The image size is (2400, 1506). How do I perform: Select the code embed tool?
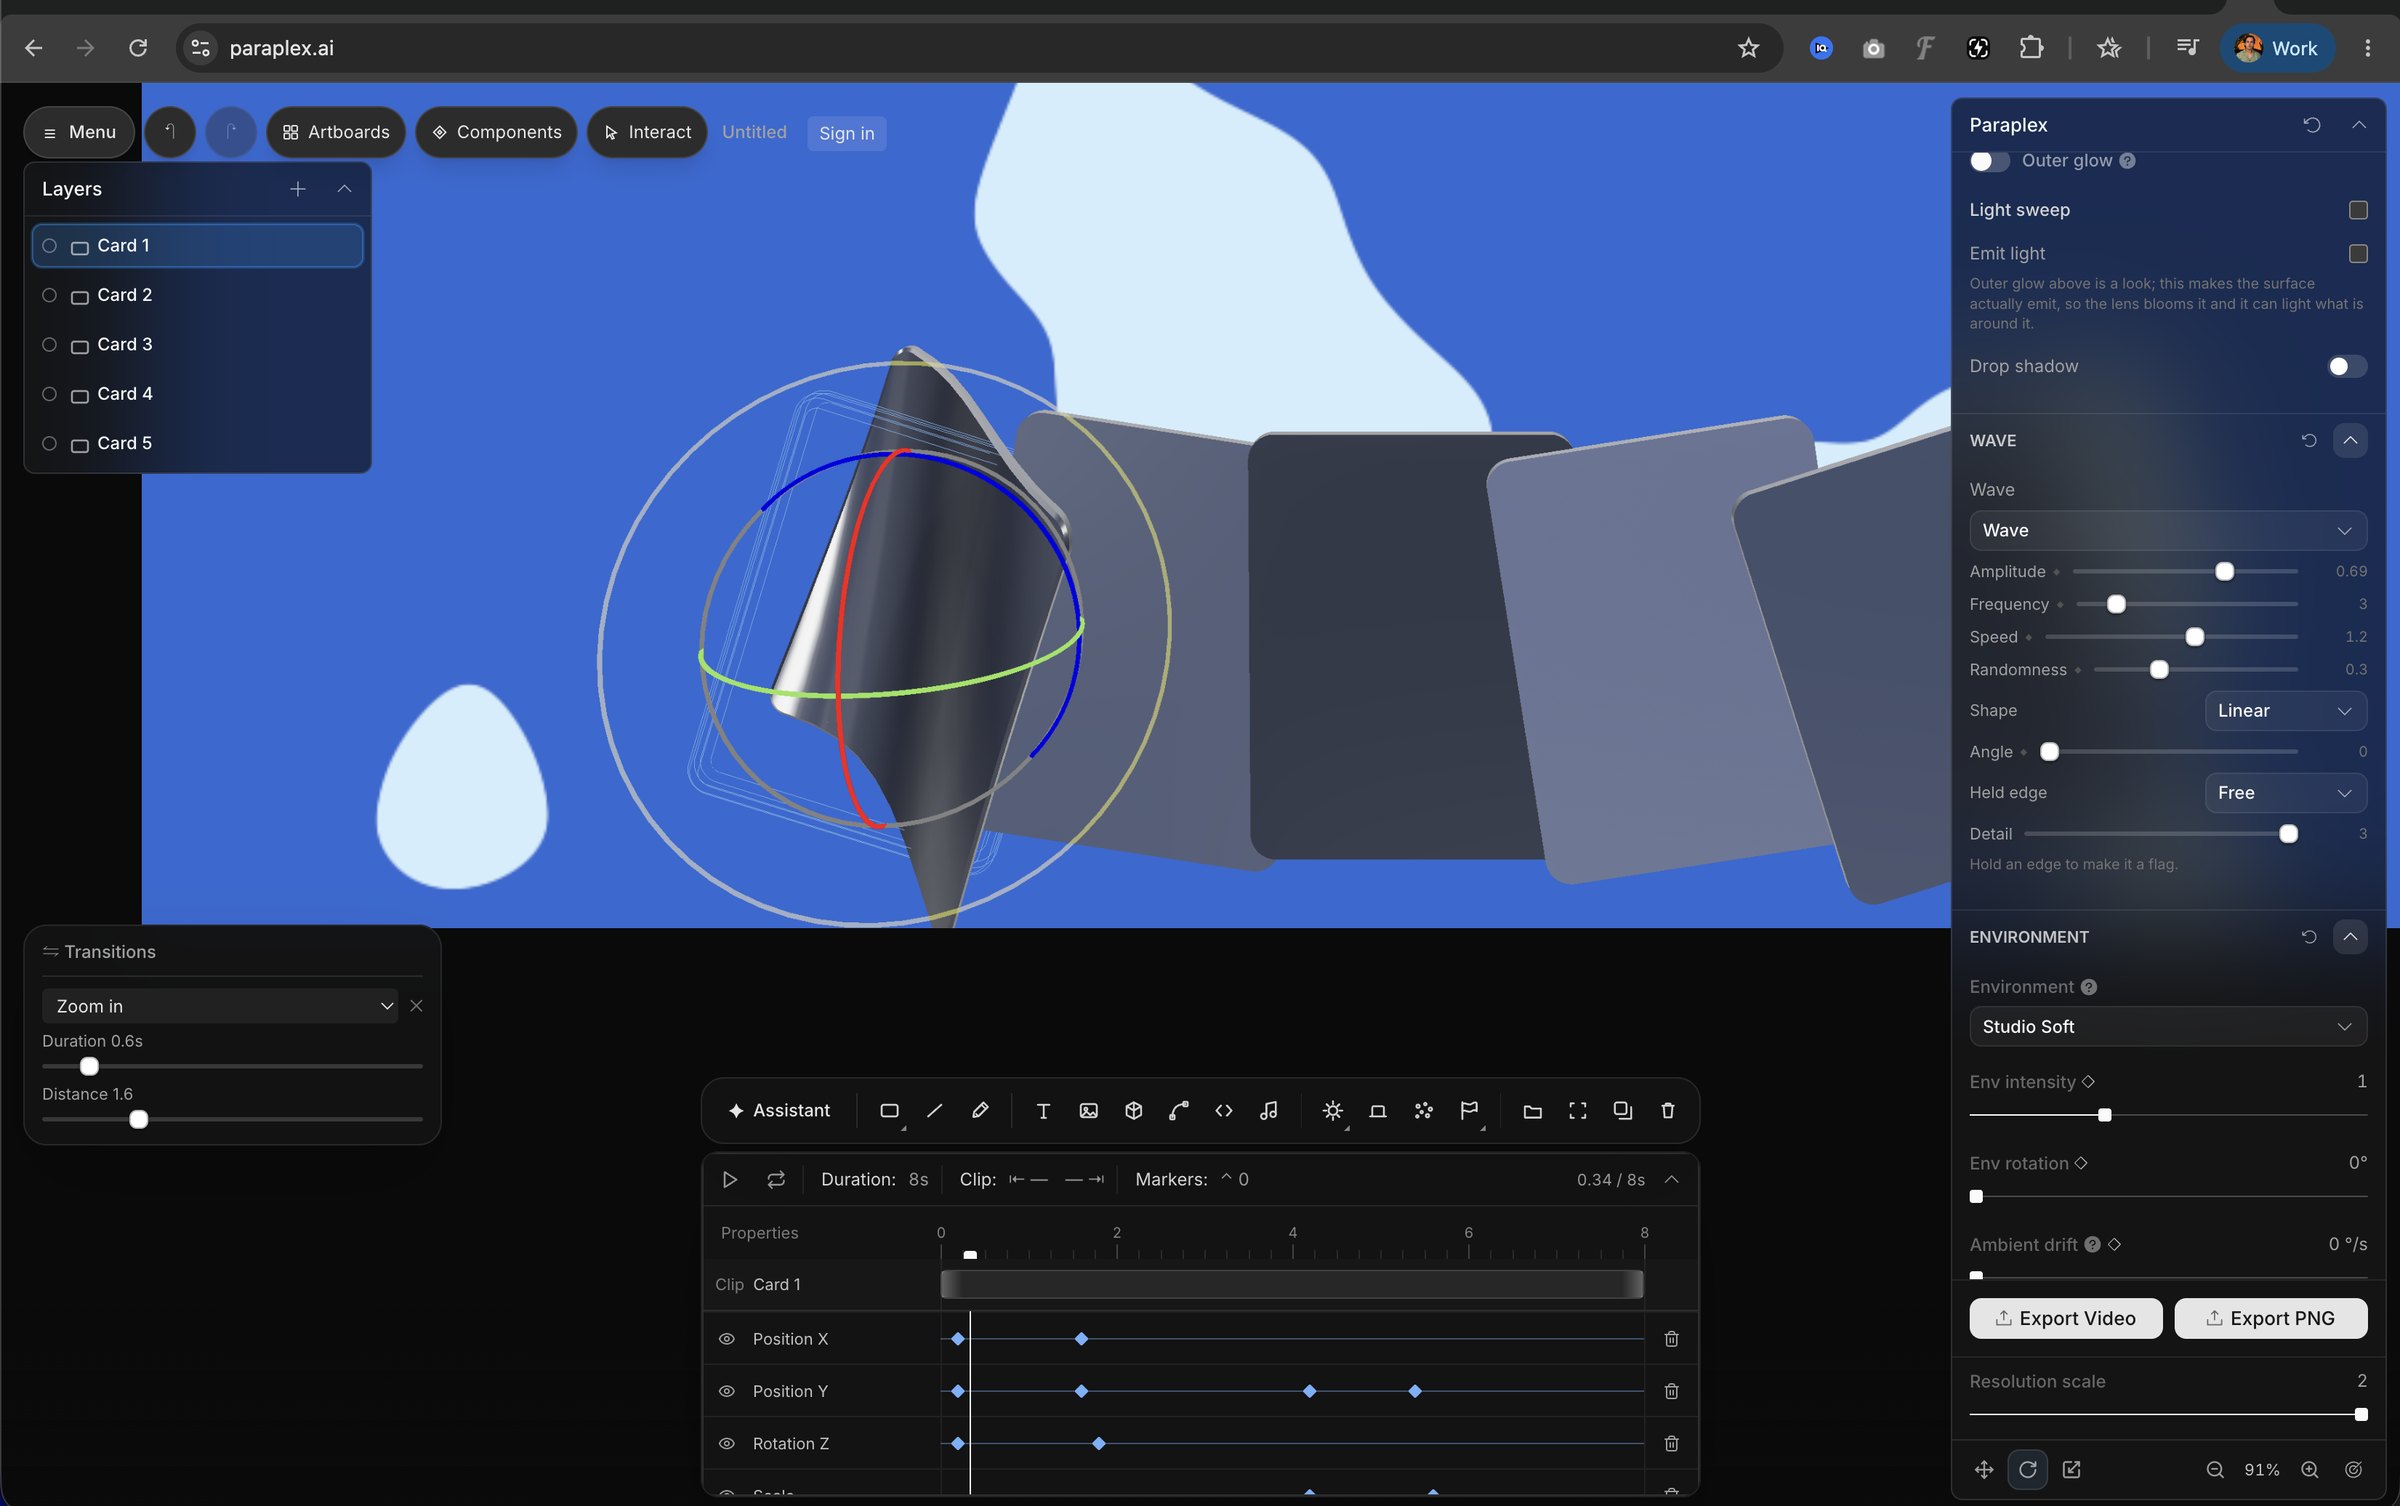tap(1224, 1110)
